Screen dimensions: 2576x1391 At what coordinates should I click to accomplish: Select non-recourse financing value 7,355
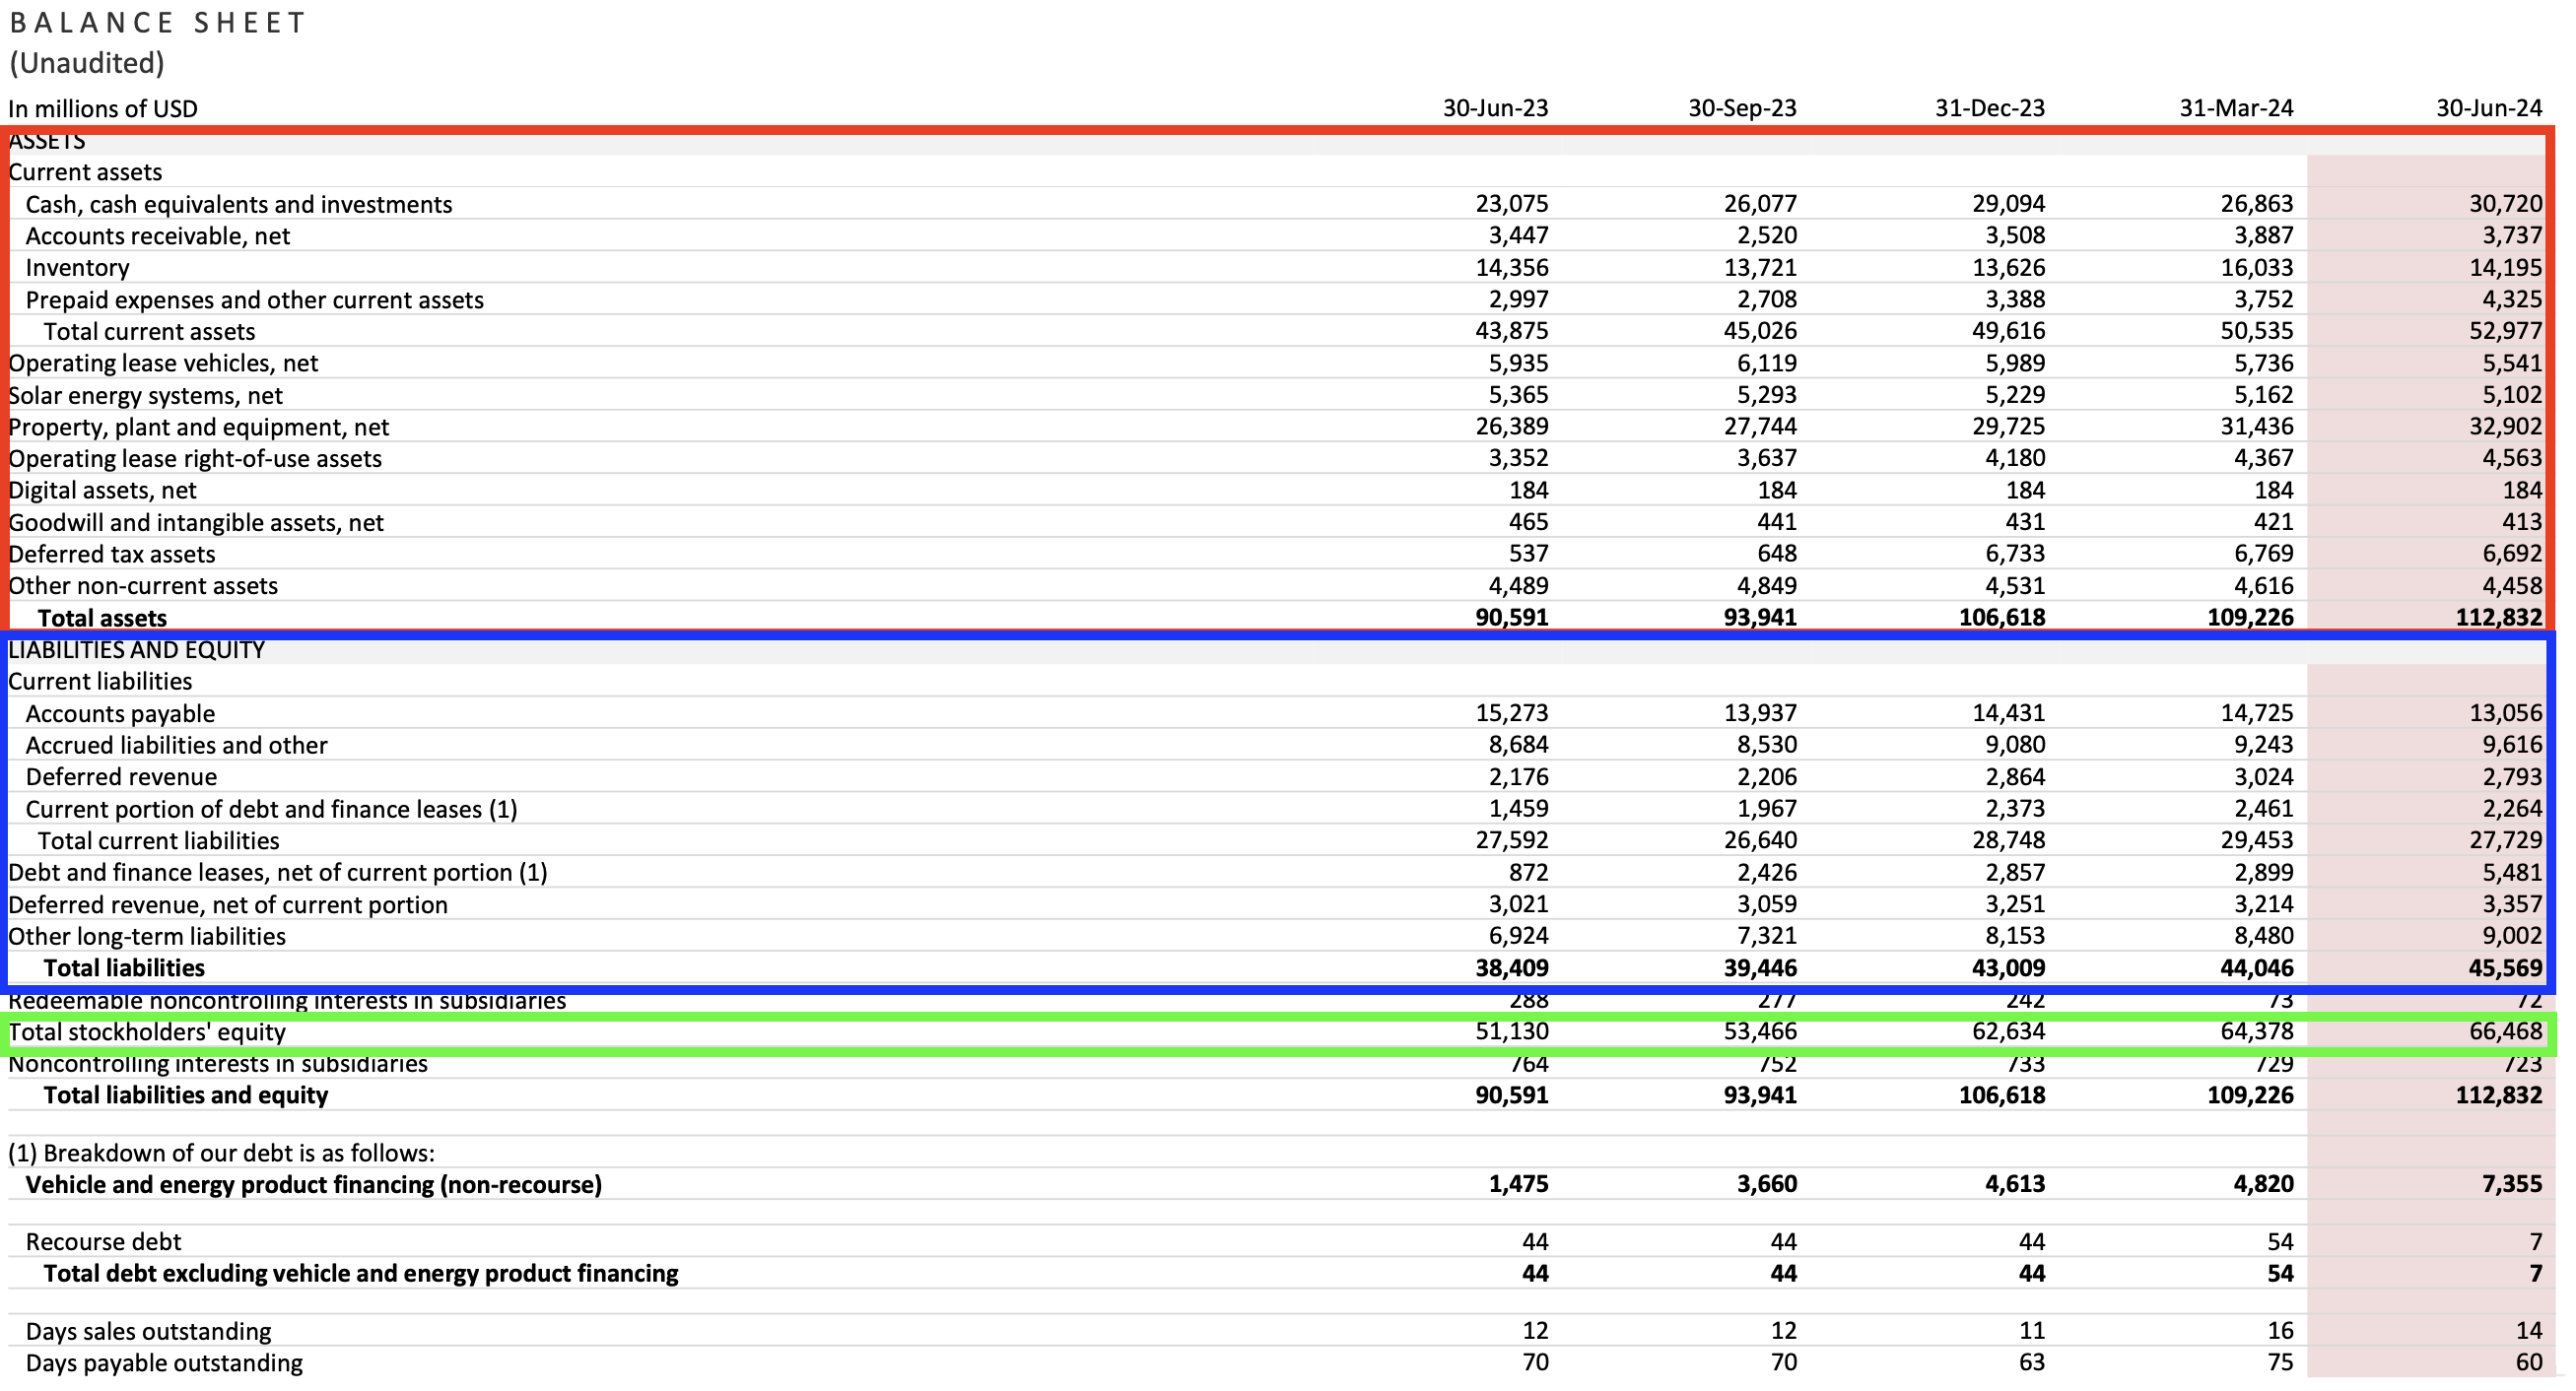point(2512,1185)
